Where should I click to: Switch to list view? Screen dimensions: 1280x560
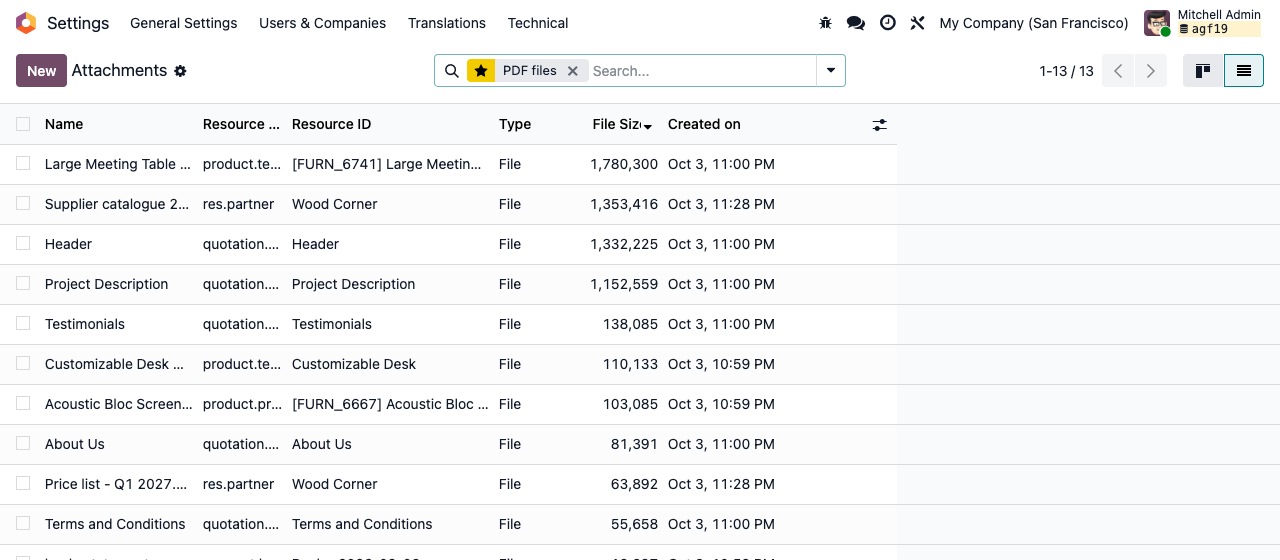pos(1244,71)
